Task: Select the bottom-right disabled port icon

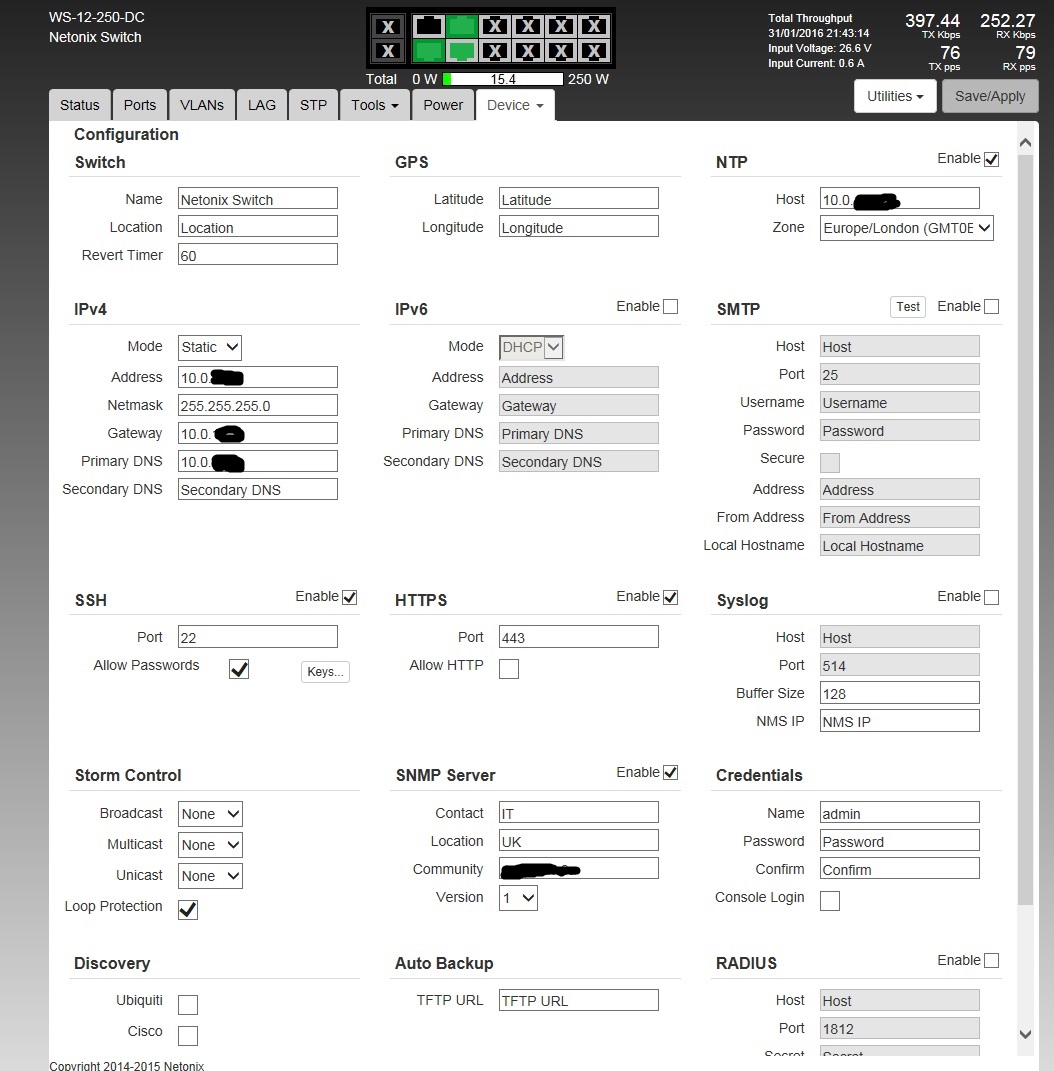Action: [x=594, y=51]
